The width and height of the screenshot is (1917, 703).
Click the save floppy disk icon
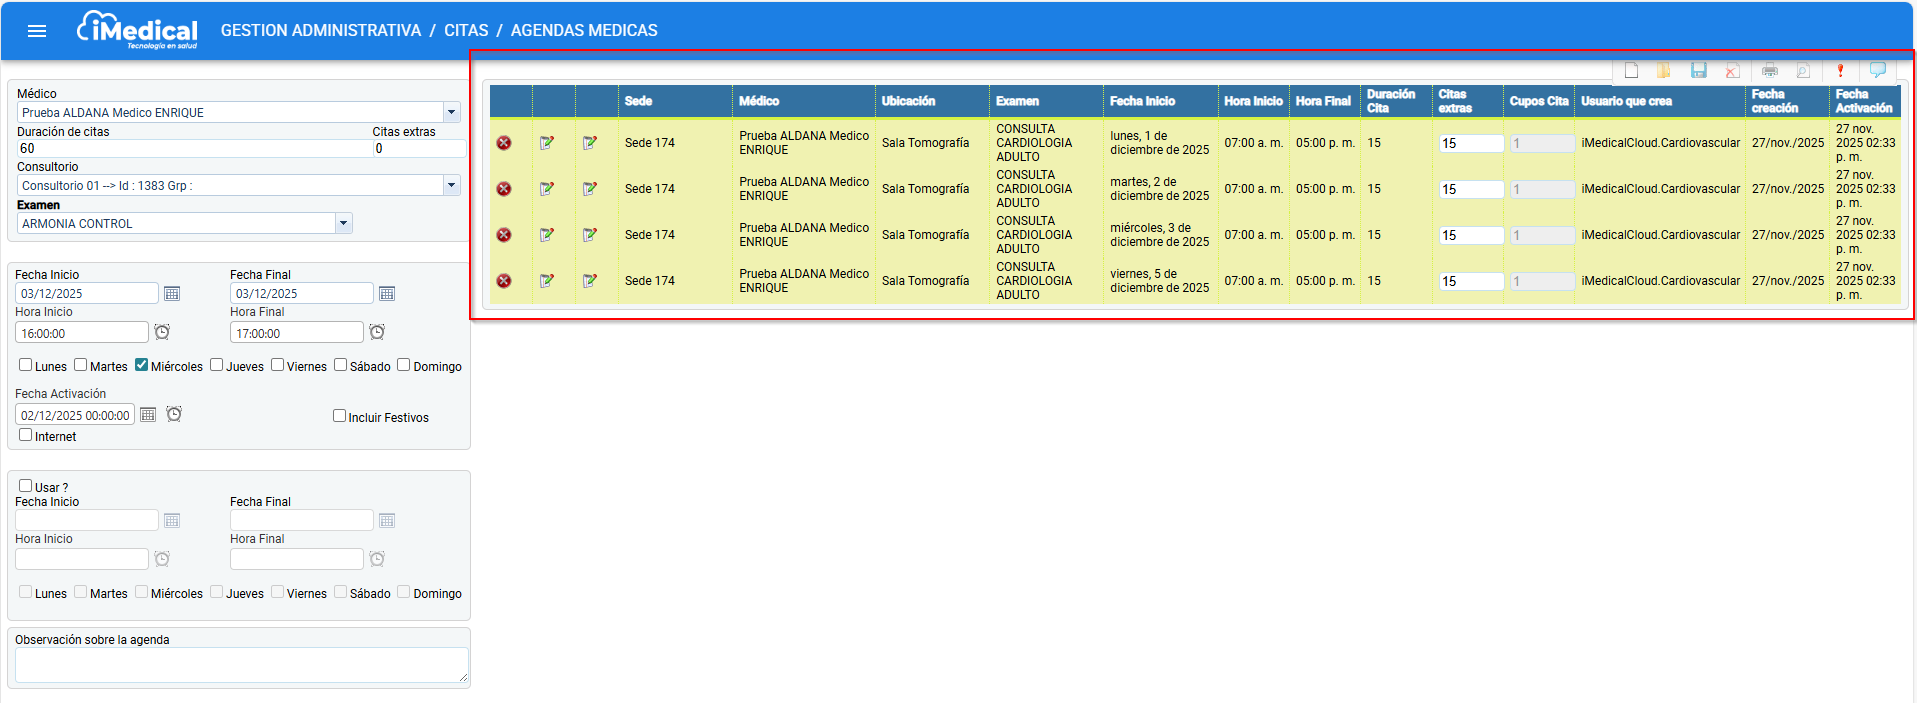(1698, 70)
